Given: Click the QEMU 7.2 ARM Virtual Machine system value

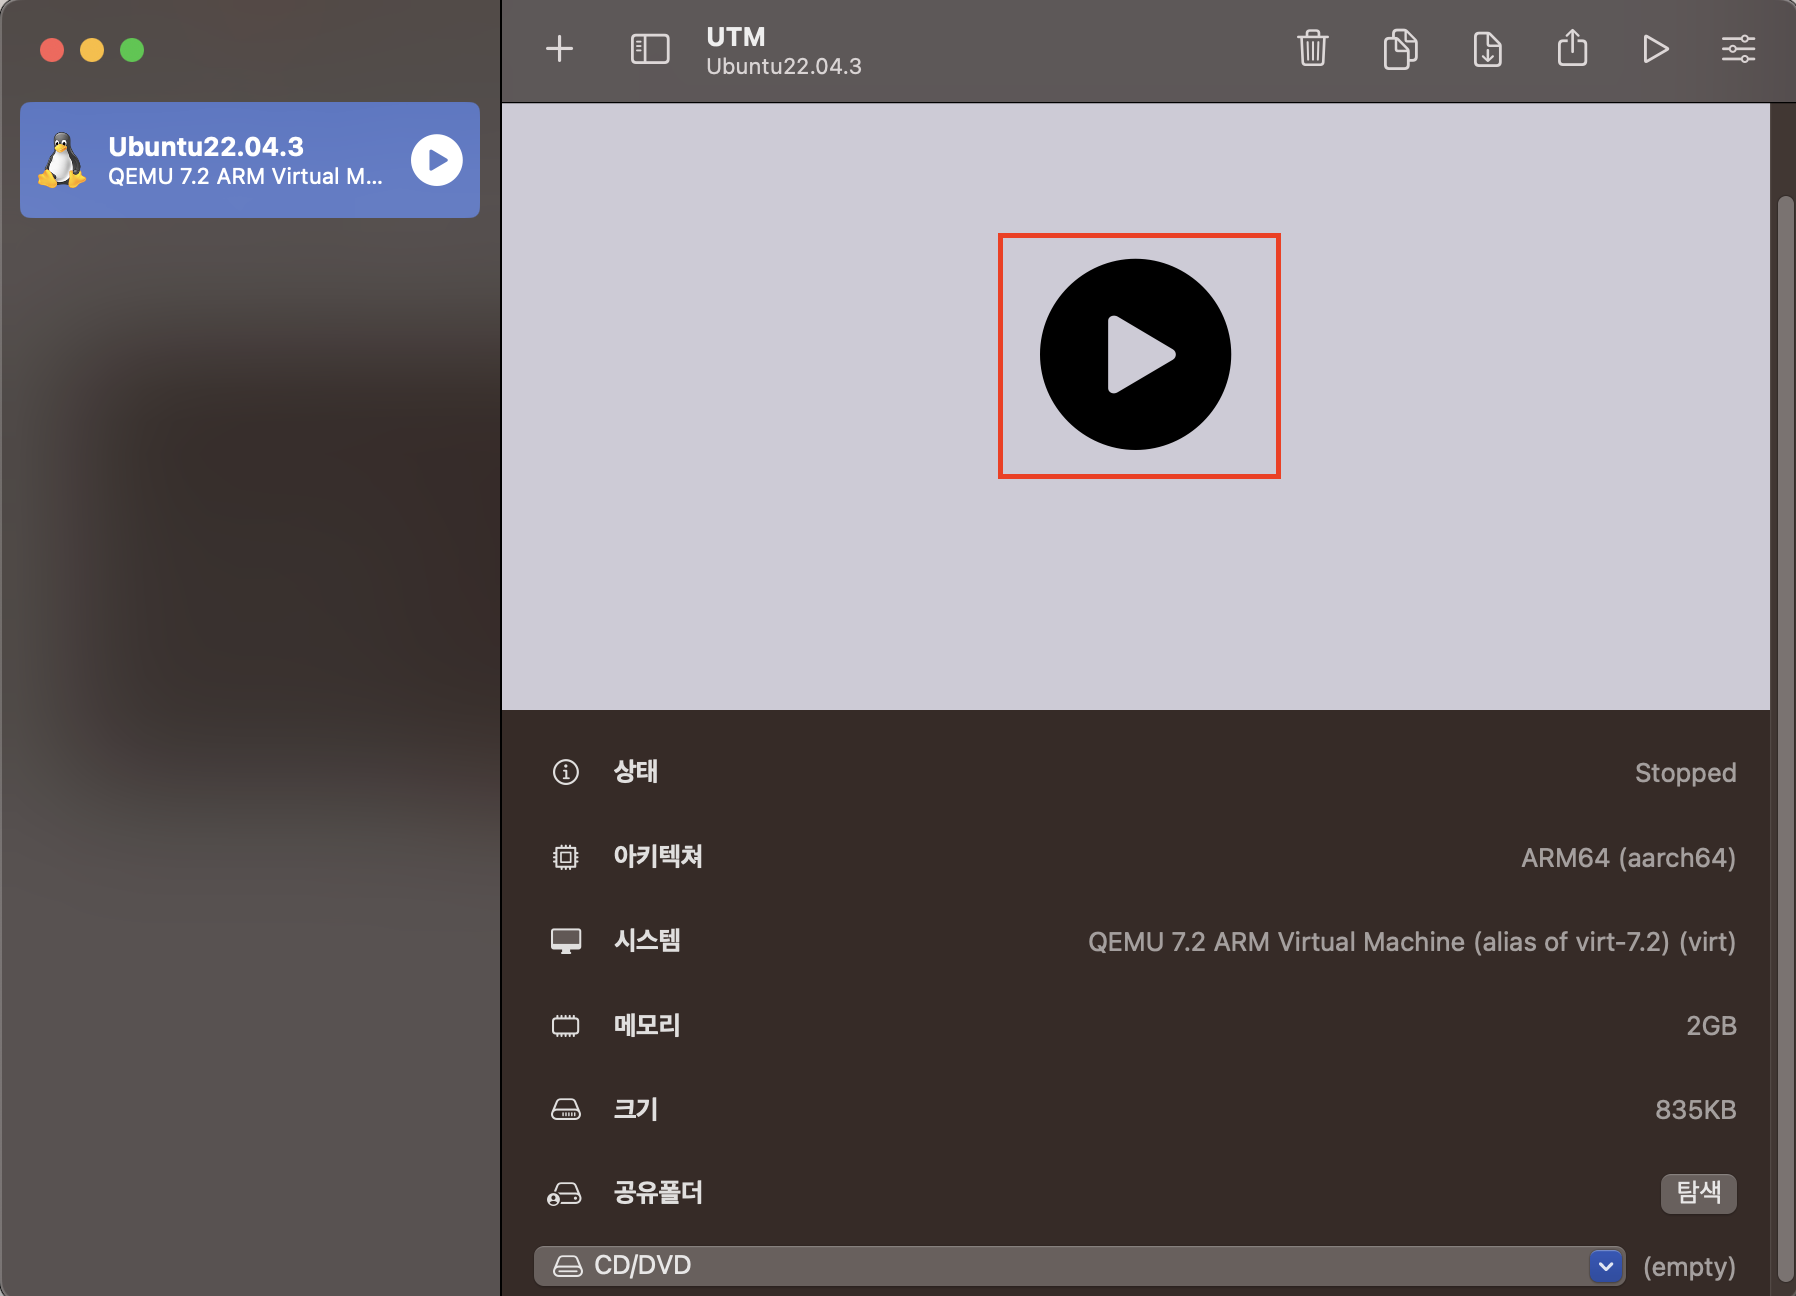Looking at the screenshot, I should [1411, 942].
